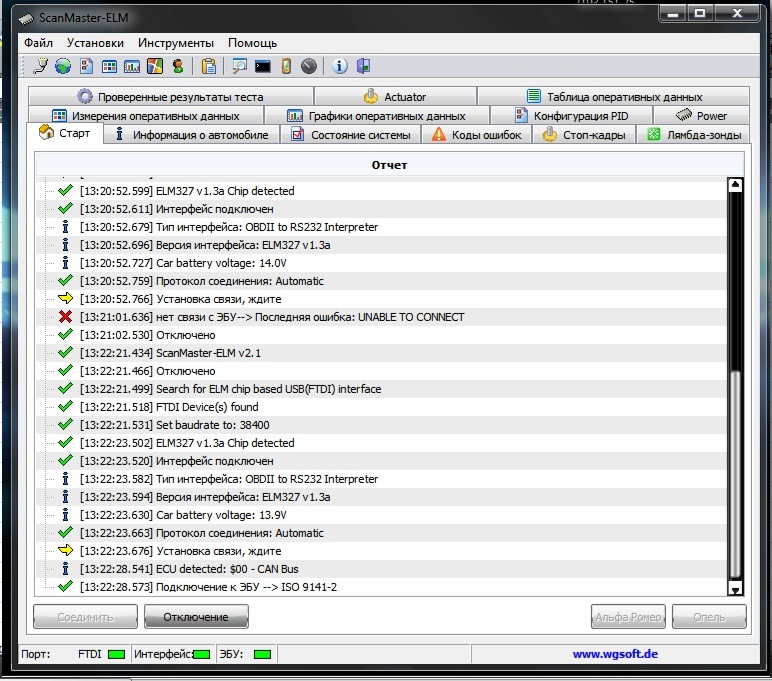Select the Старт tab
Image resolution: width=772 pixels, height=681 pixels.
click(x=64, y=133)
